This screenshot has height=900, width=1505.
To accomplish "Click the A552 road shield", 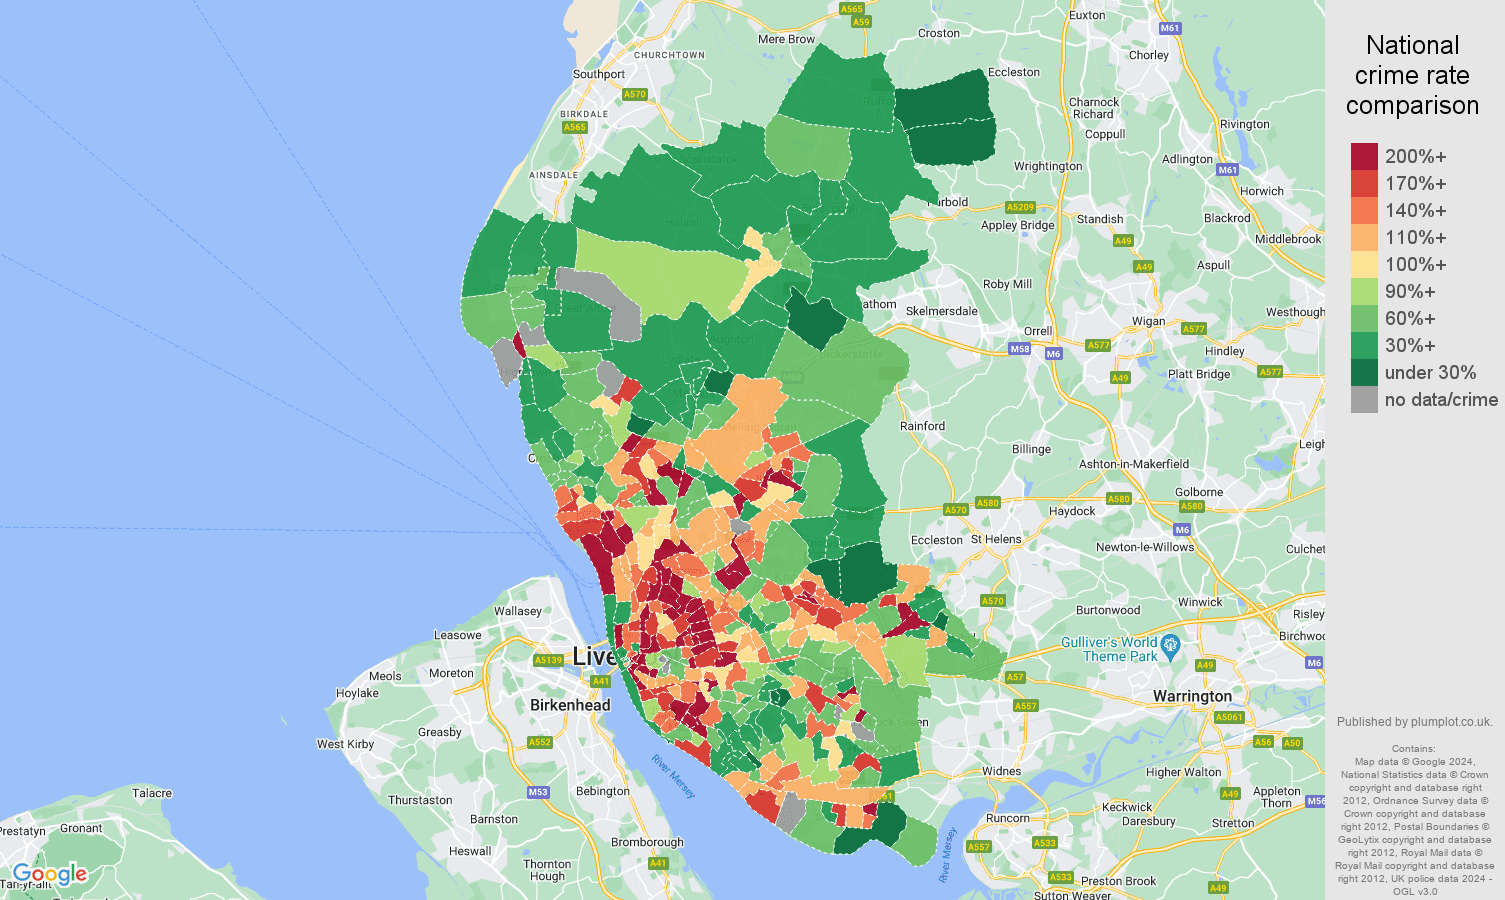I will click(540, 742).
